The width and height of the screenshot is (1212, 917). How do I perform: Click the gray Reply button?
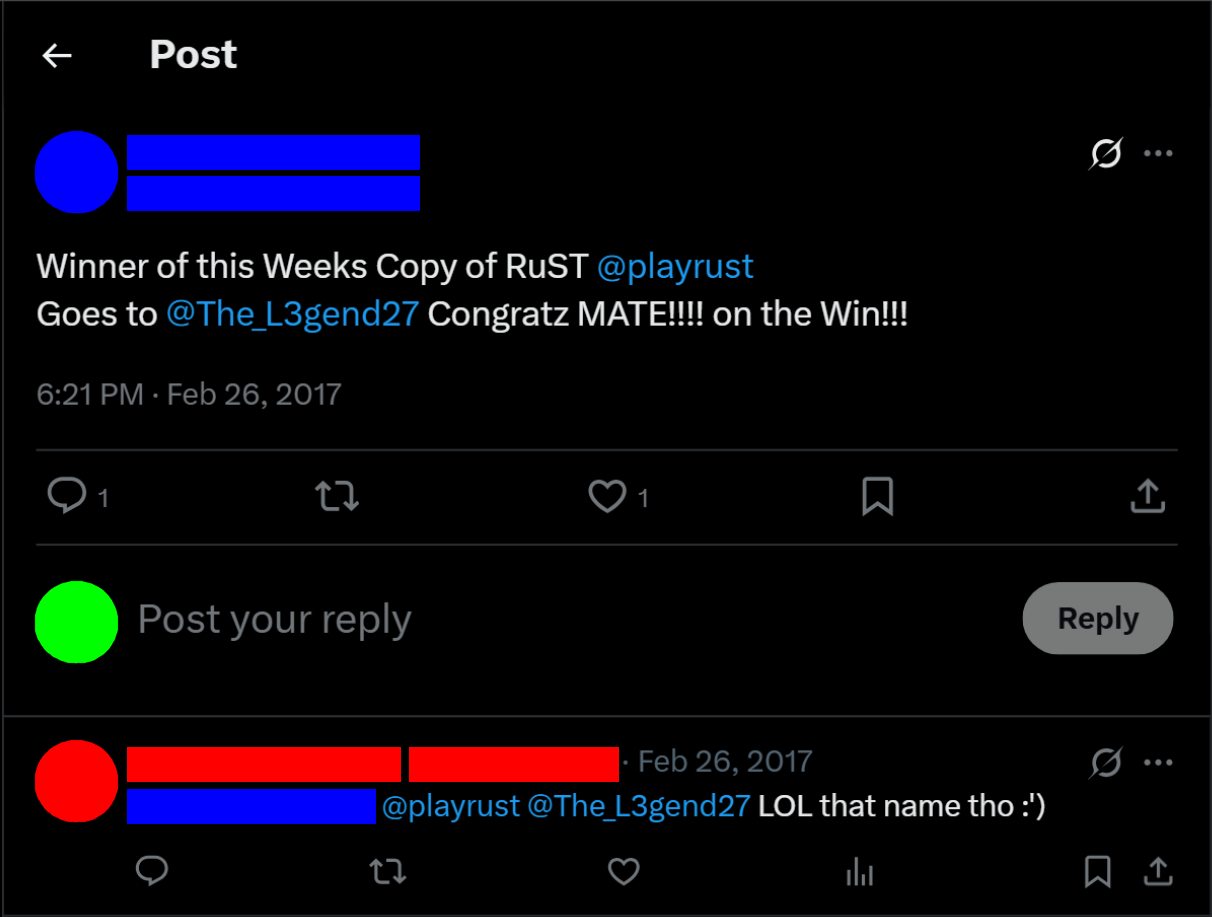pos(1098,619)
